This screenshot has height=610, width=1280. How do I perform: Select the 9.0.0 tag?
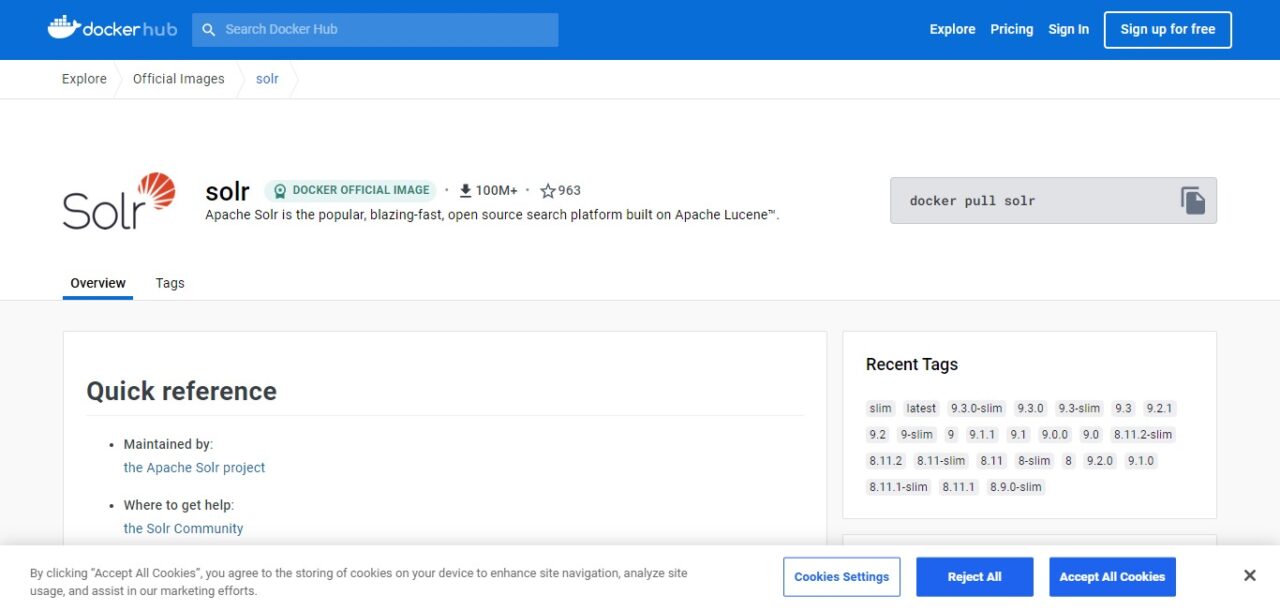coord(1054,434)
